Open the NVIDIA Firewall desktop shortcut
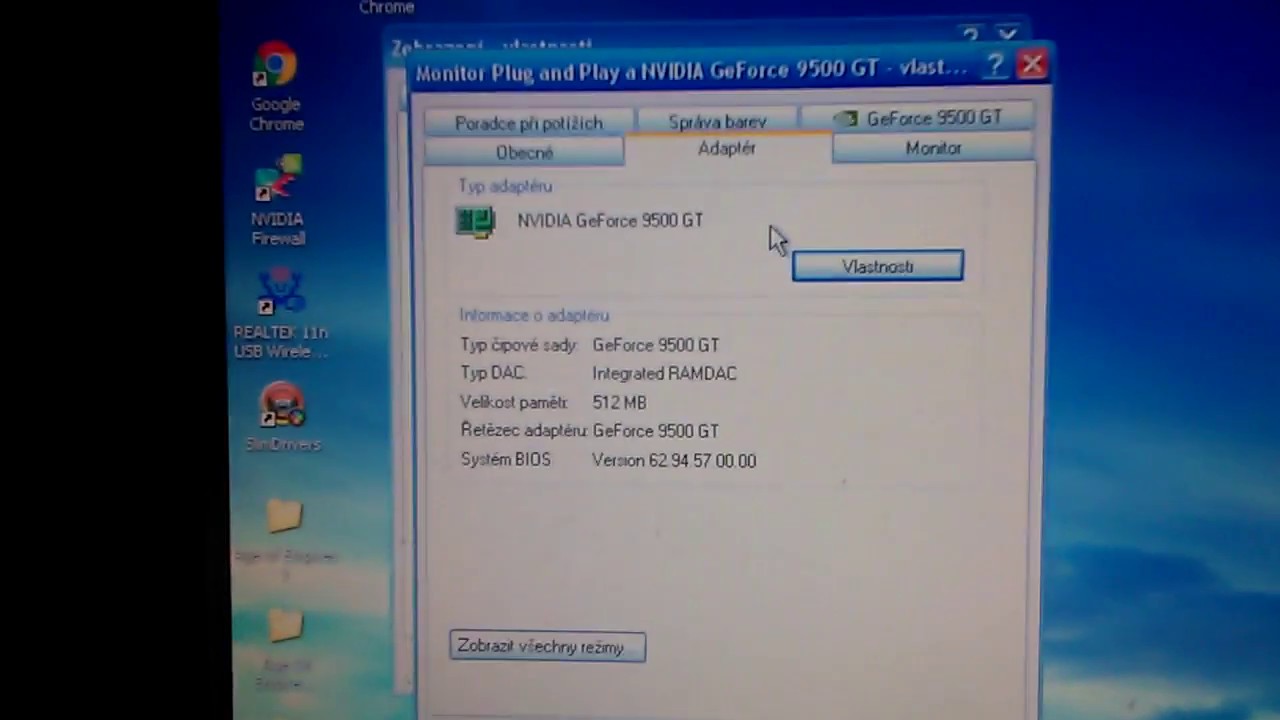Screen dimensions: 1280x720 tap(277, 200)
